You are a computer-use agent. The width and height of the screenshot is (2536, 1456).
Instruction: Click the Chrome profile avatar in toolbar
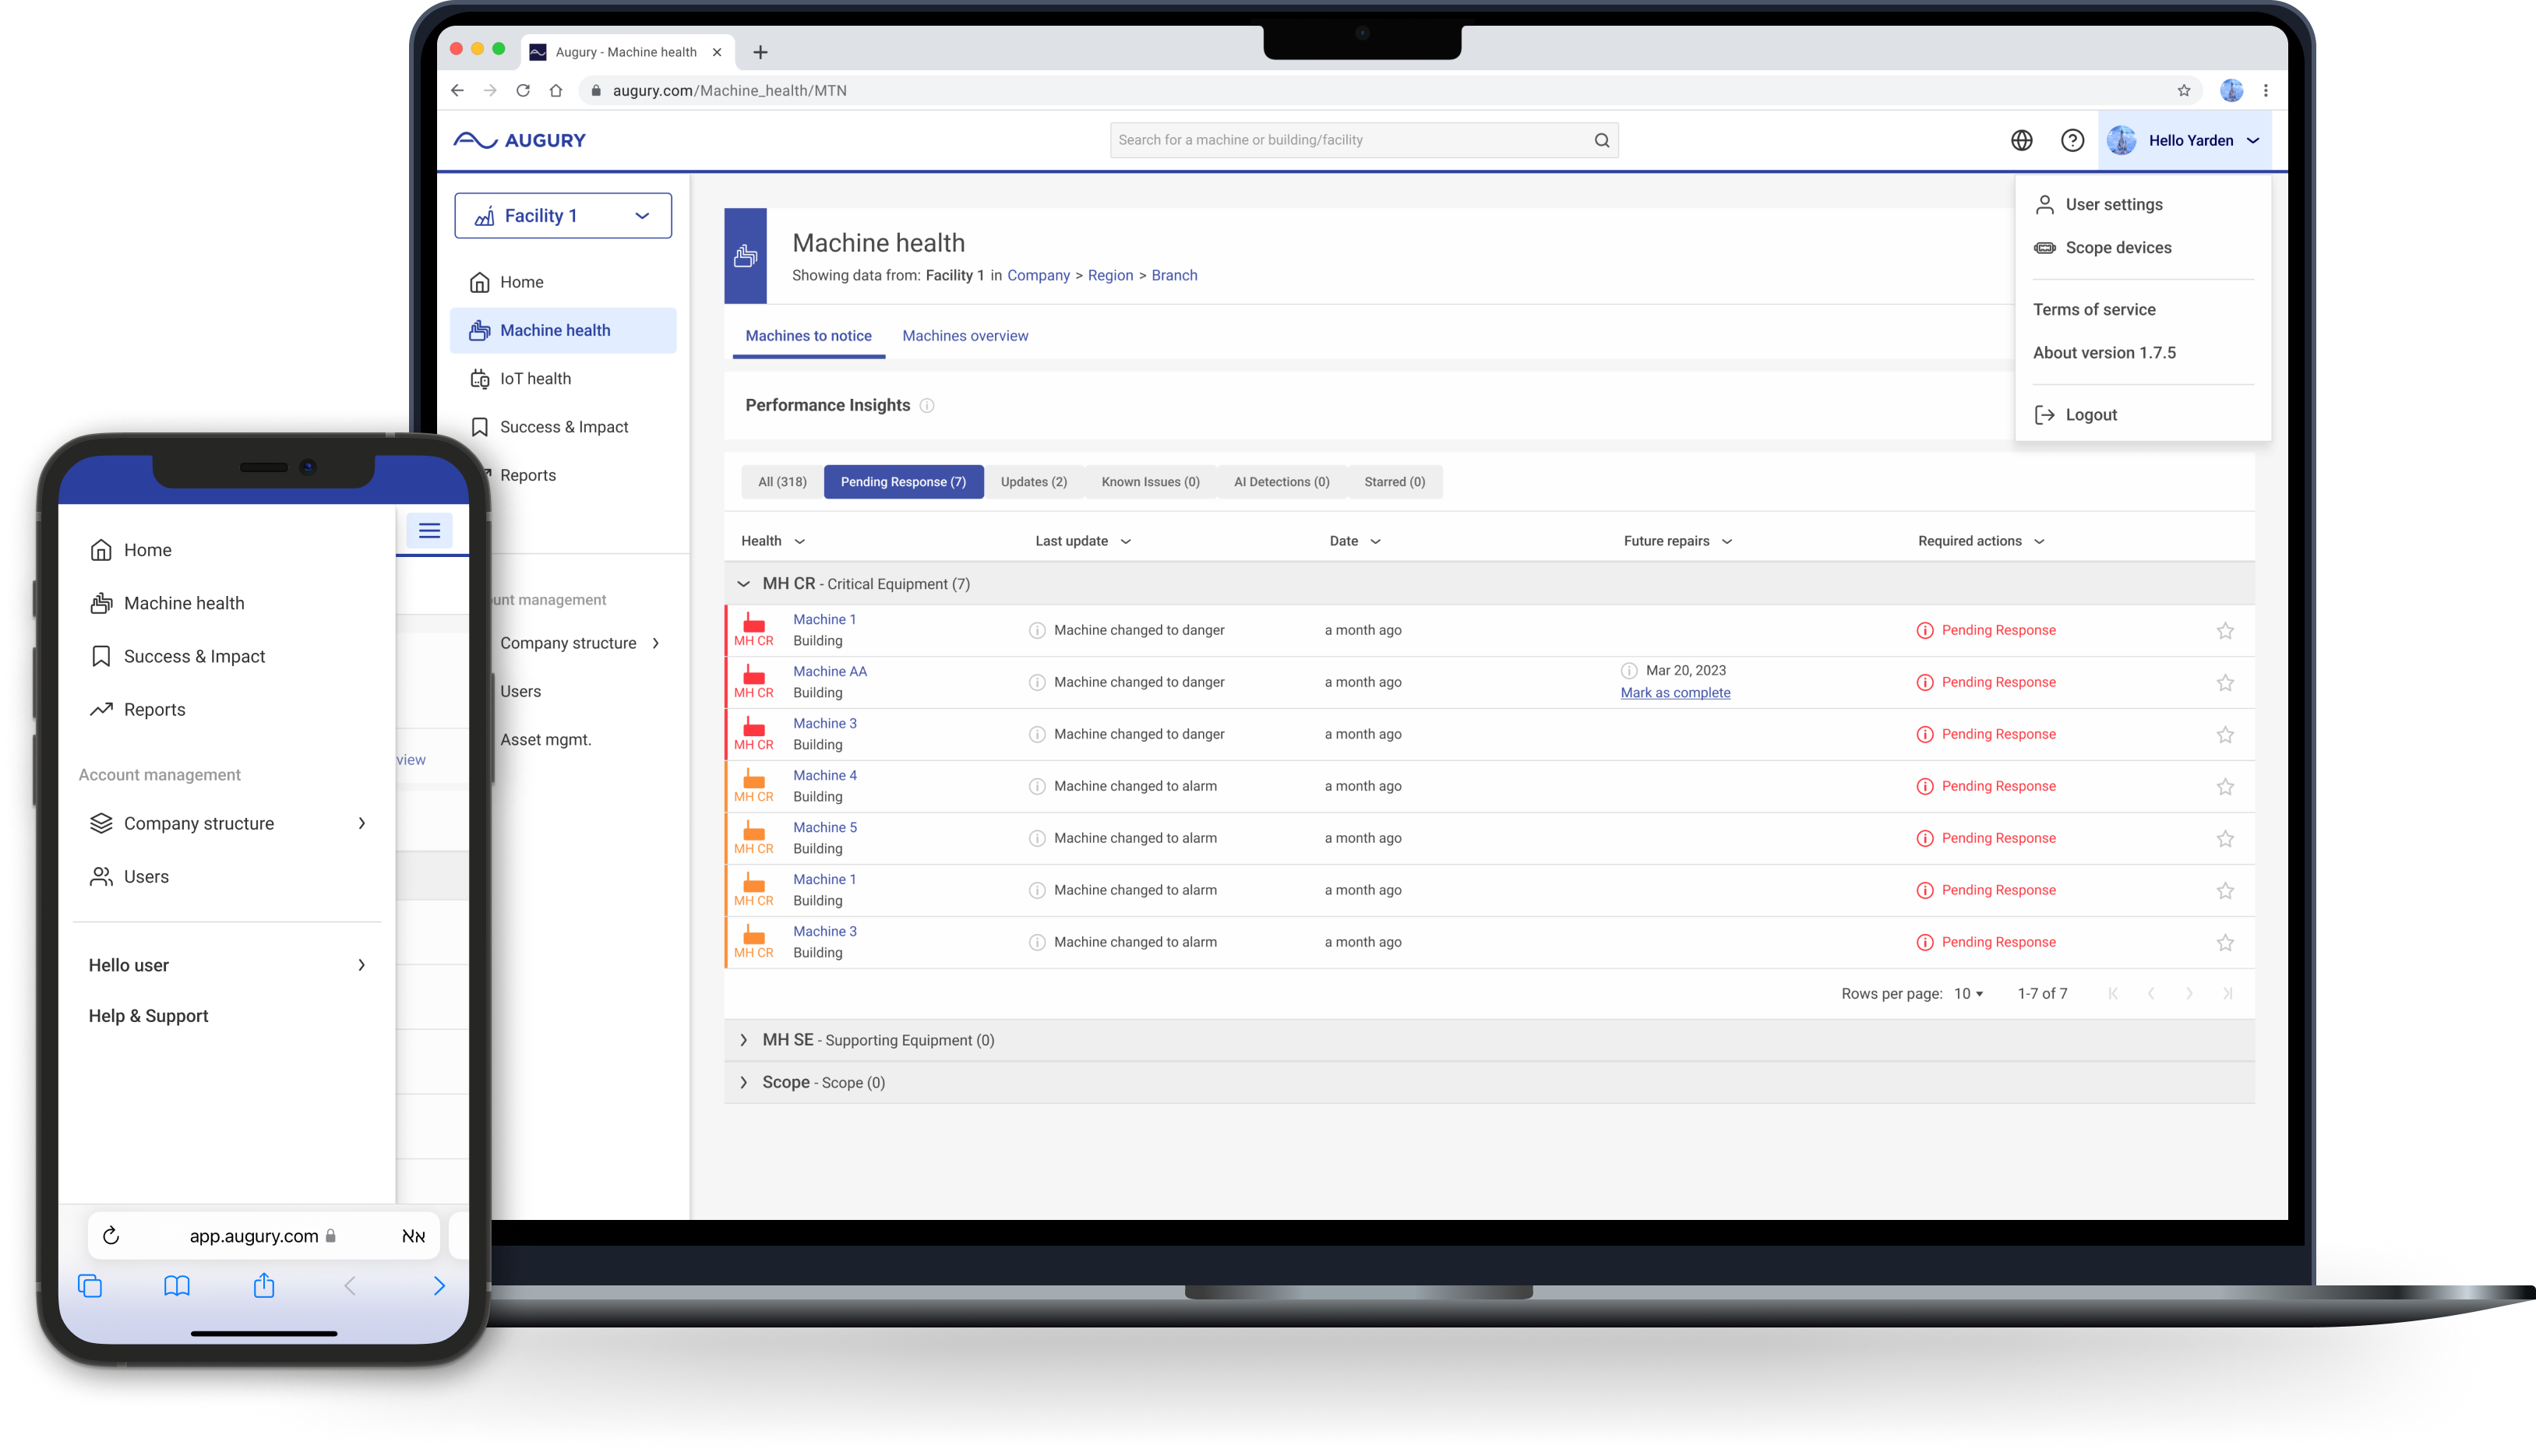pos(2231,90)
